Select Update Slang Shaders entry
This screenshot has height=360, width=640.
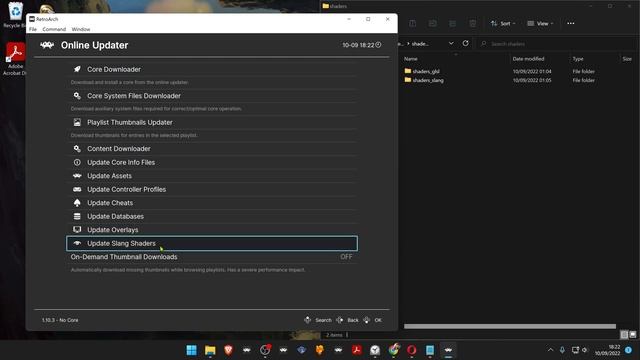tap(212, 243)
